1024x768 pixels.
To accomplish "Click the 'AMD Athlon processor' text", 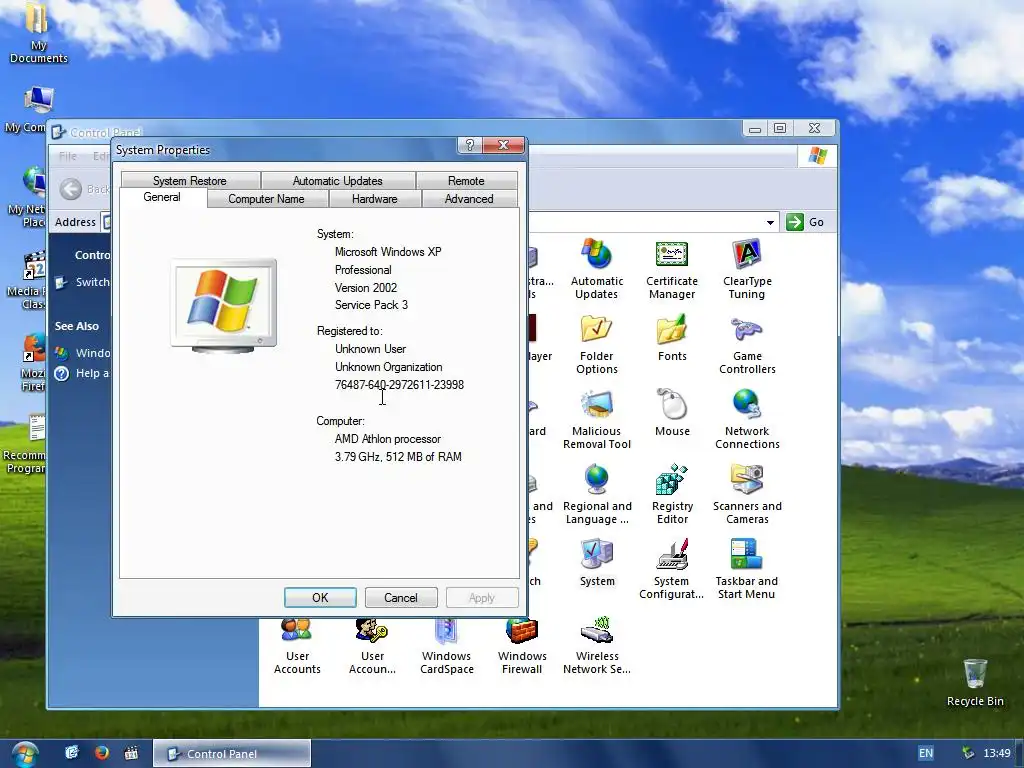I will pyautogui.click(x=388, y=439).
